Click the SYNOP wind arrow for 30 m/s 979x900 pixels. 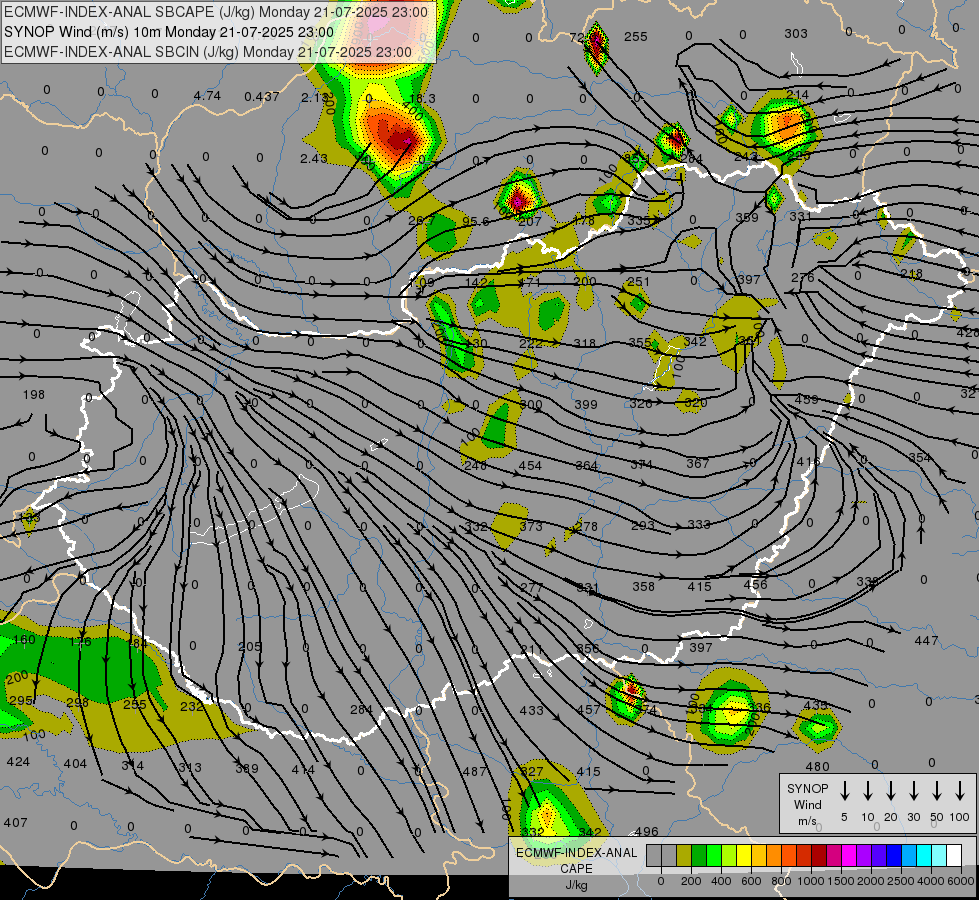click(913, 790)
